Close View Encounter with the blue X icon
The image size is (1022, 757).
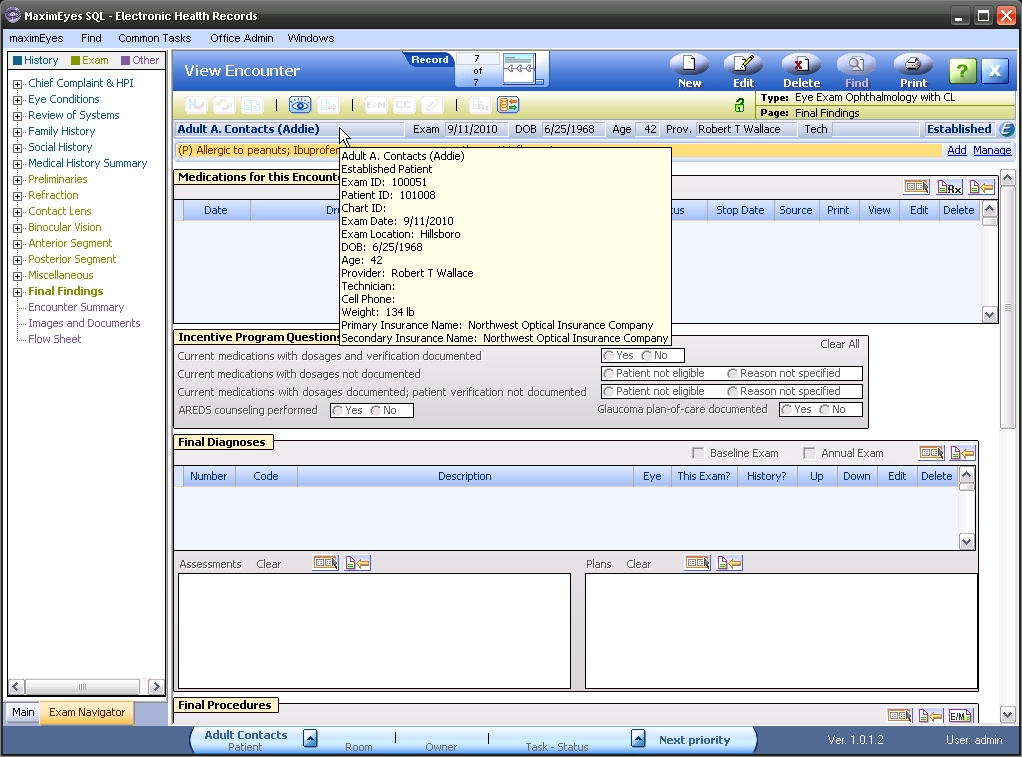995,70
